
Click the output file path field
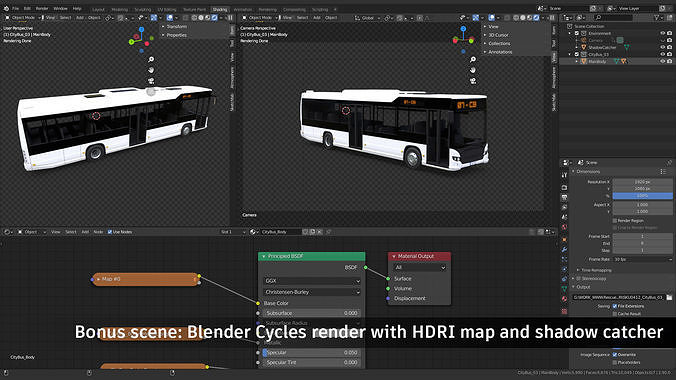pyautogui.click(x=618, y=297)
